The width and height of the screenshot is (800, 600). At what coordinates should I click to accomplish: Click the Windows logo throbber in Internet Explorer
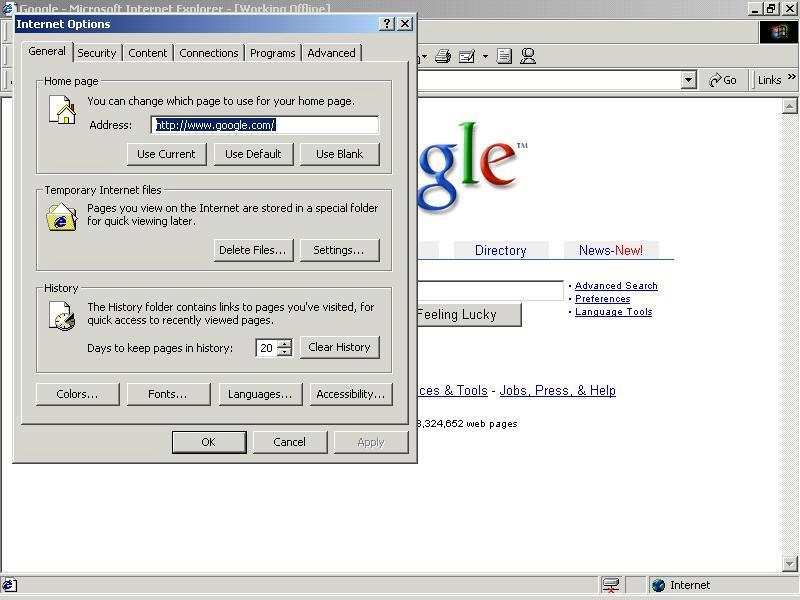click(779, 32)
